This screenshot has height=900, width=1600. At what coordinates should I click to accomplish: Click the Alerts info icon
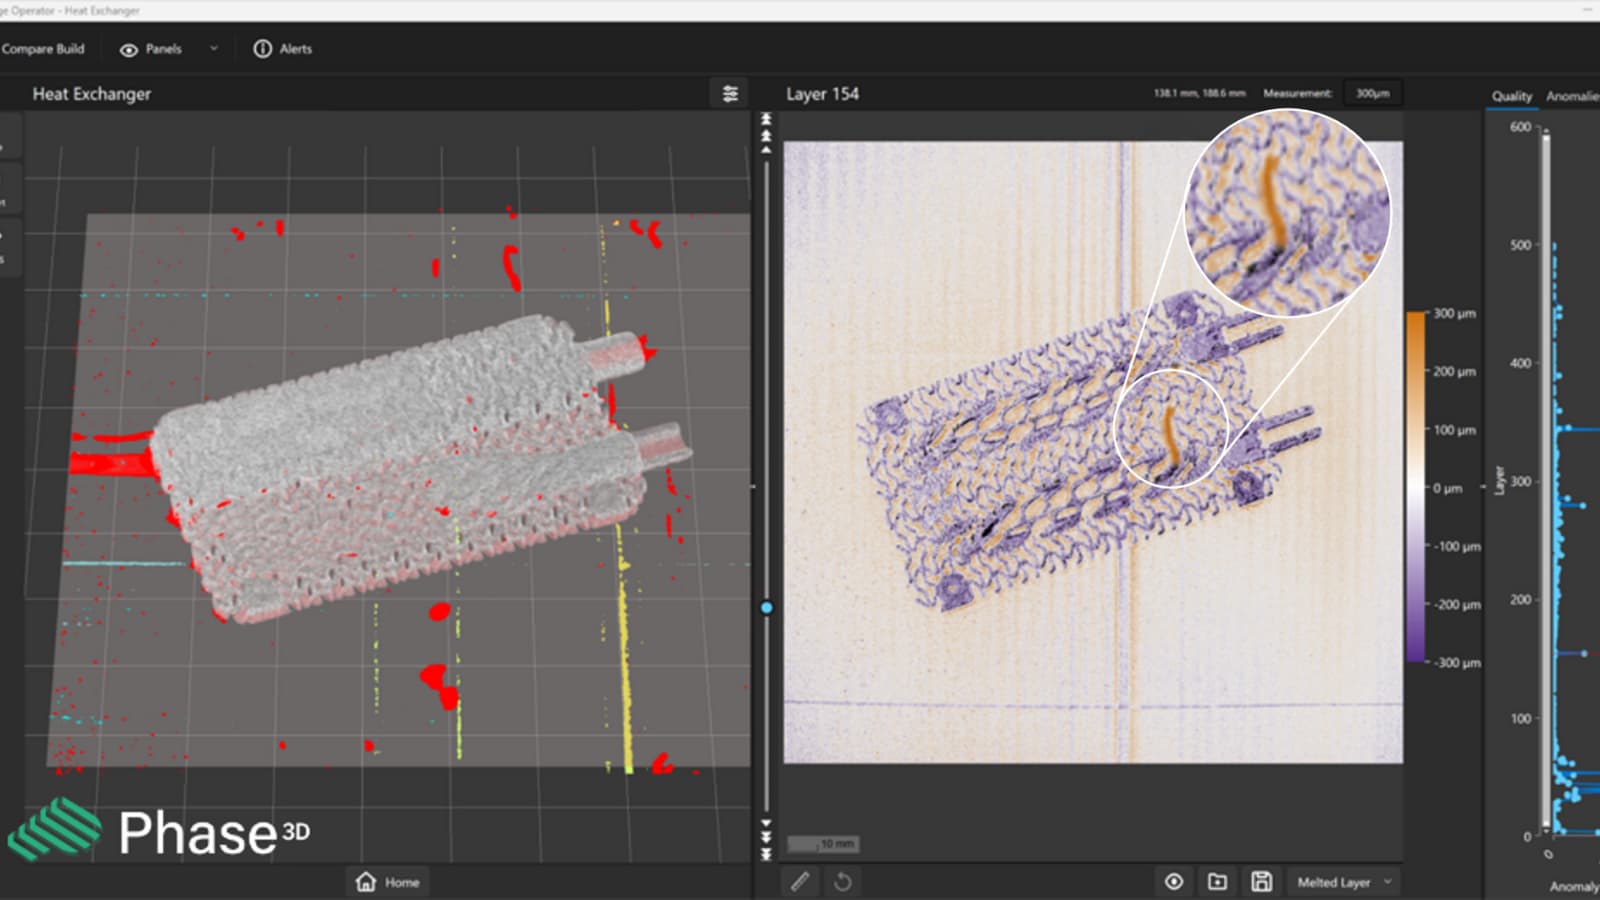point(262,48)
